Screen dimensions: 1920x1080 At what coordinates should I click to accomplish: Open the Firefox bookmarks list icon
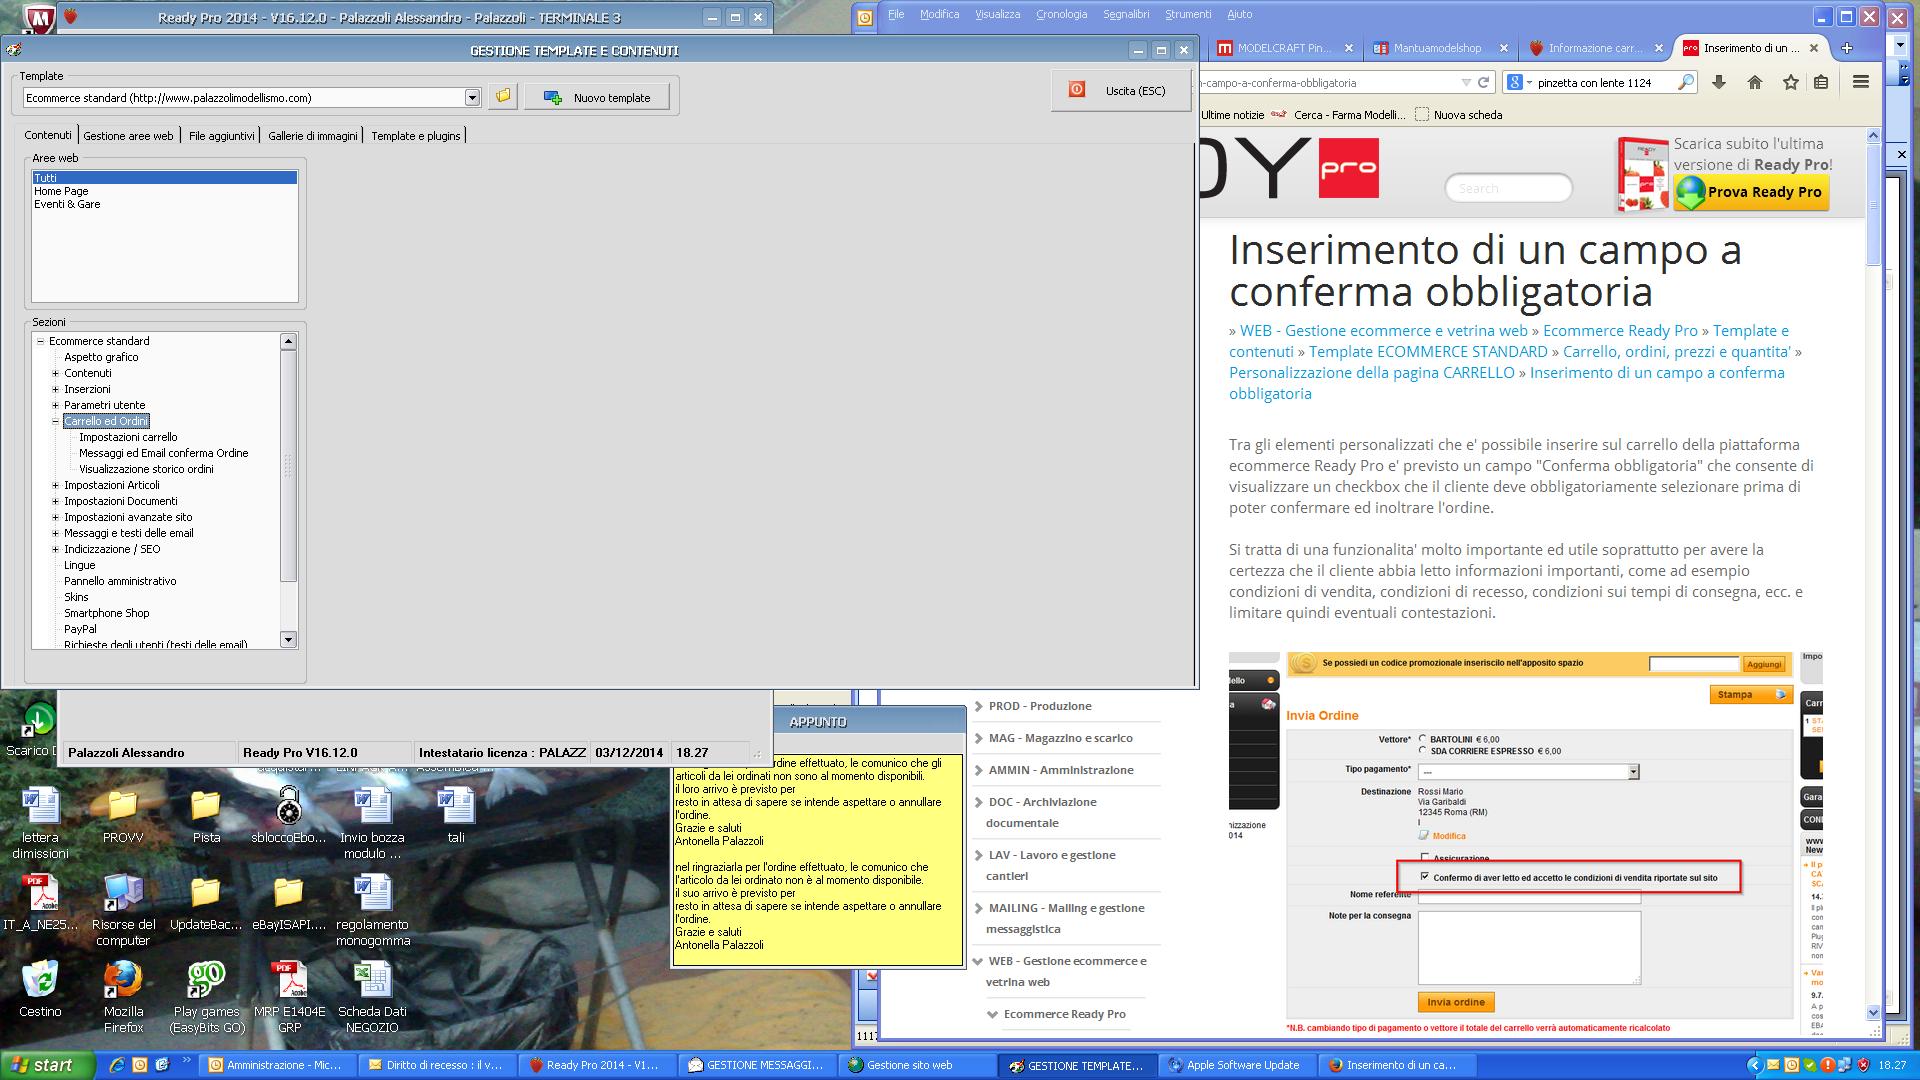1822,83
